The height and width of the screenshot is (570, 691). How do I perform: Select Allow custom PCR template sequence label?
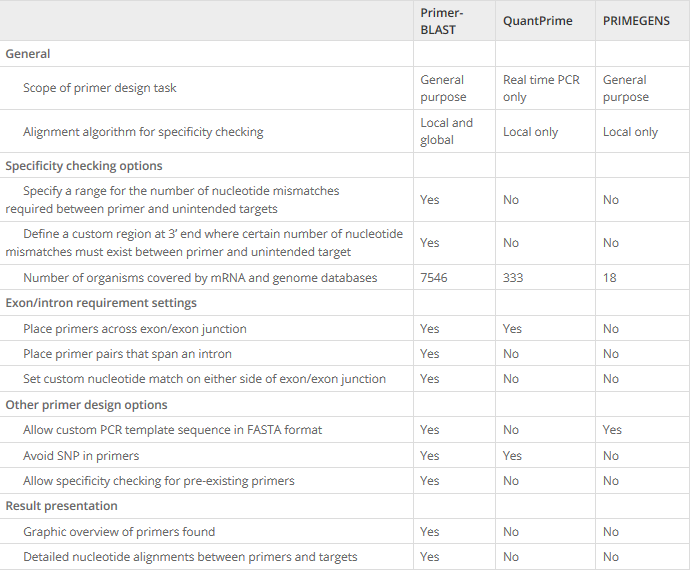pos(172,430)
